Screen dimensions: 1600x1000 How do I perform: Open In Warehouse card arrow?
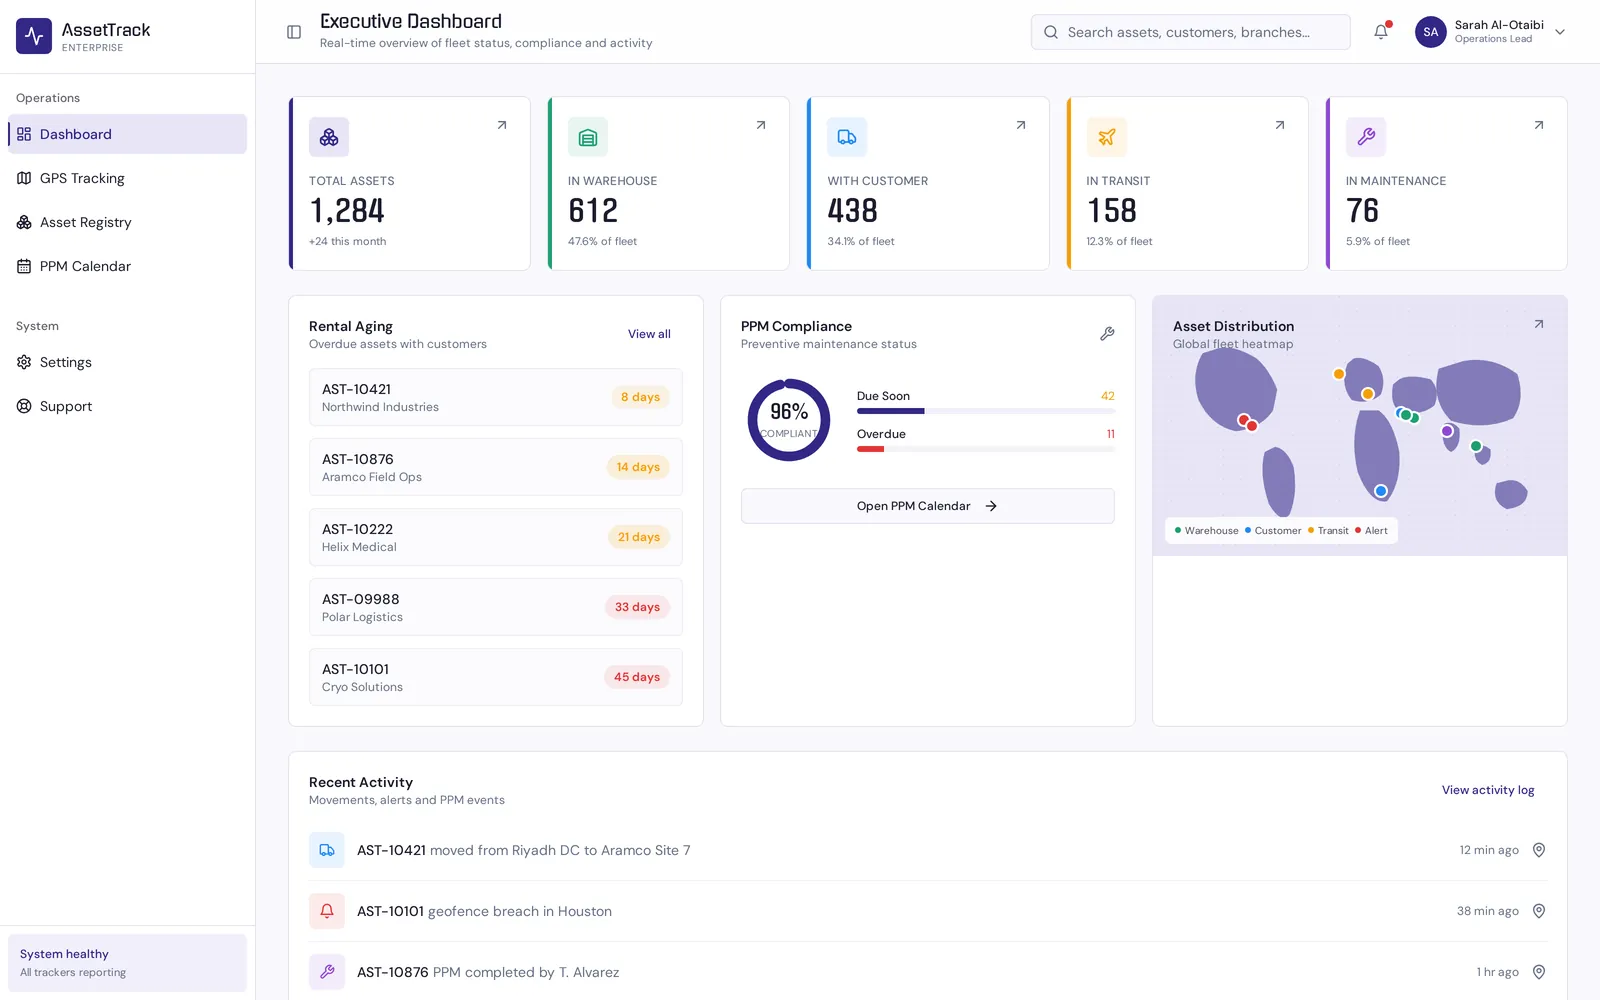tap(761, 125)
